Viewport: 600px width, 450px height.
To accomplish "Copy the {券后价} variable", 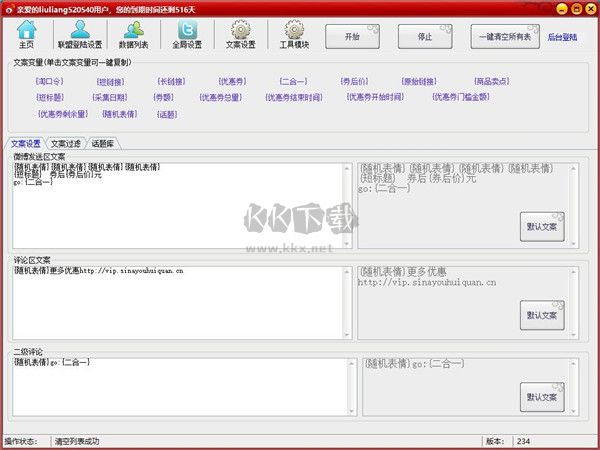I will 354,81.
